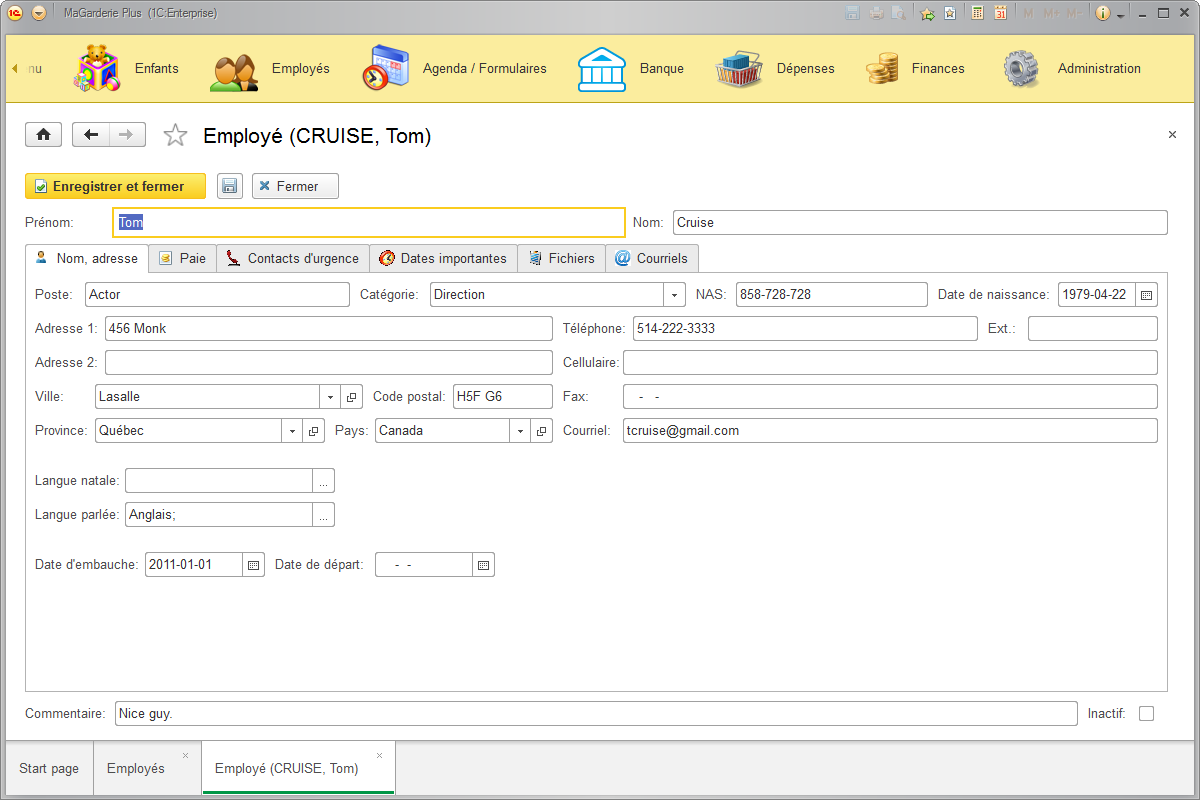Toggle the Inactif checkbox
The image size is (1200, 800).
(1146, 713)
